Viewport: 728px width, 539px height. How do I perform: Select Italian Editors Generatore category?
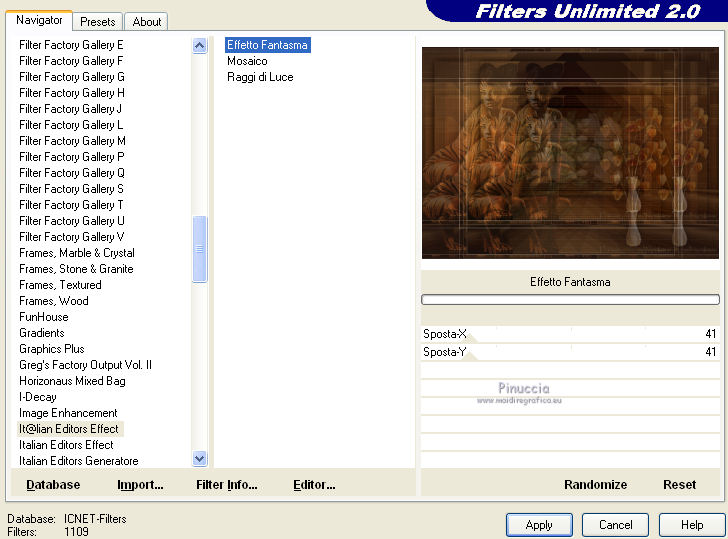[x=78, y=461]
